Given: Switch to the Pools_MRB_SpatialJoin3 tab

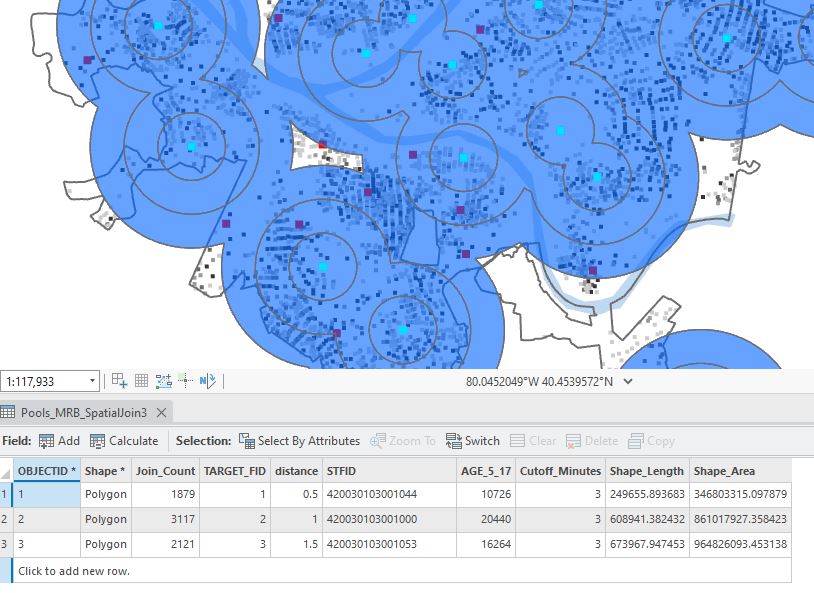Looking at the screenshot, I should [85, 410].
